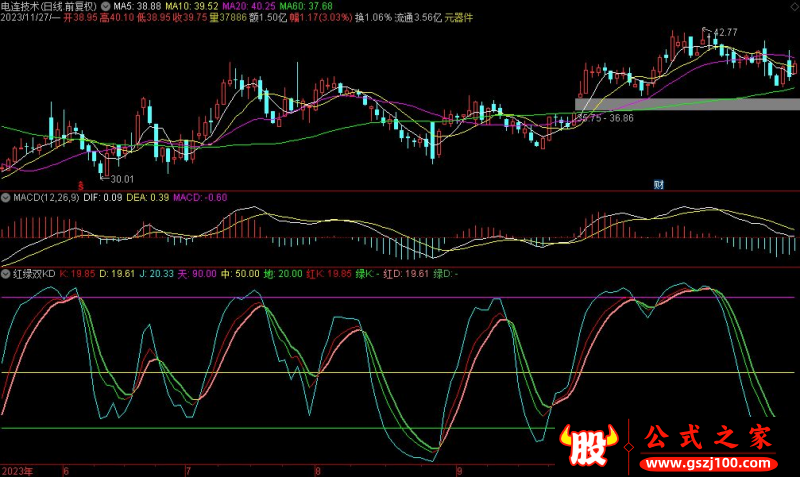Open the 电连技术(日线 前复权) title dropdown
Screen dimensions: 800x477
click(50, 6)
